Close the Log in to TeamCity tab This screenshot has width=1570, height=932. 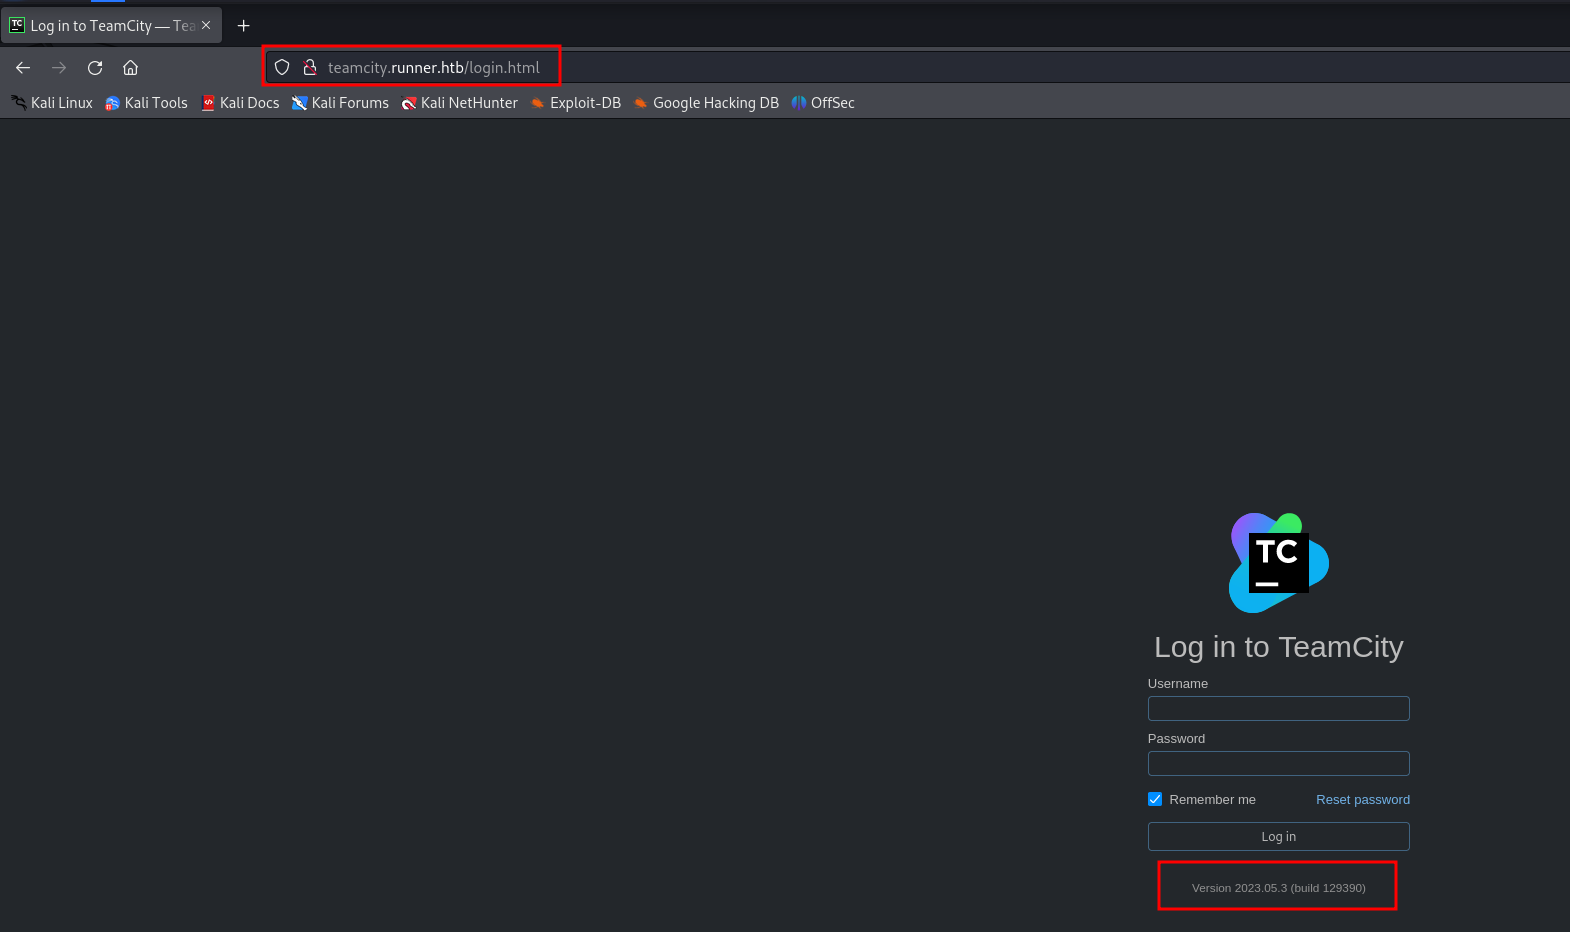click(x=206, y=25)
